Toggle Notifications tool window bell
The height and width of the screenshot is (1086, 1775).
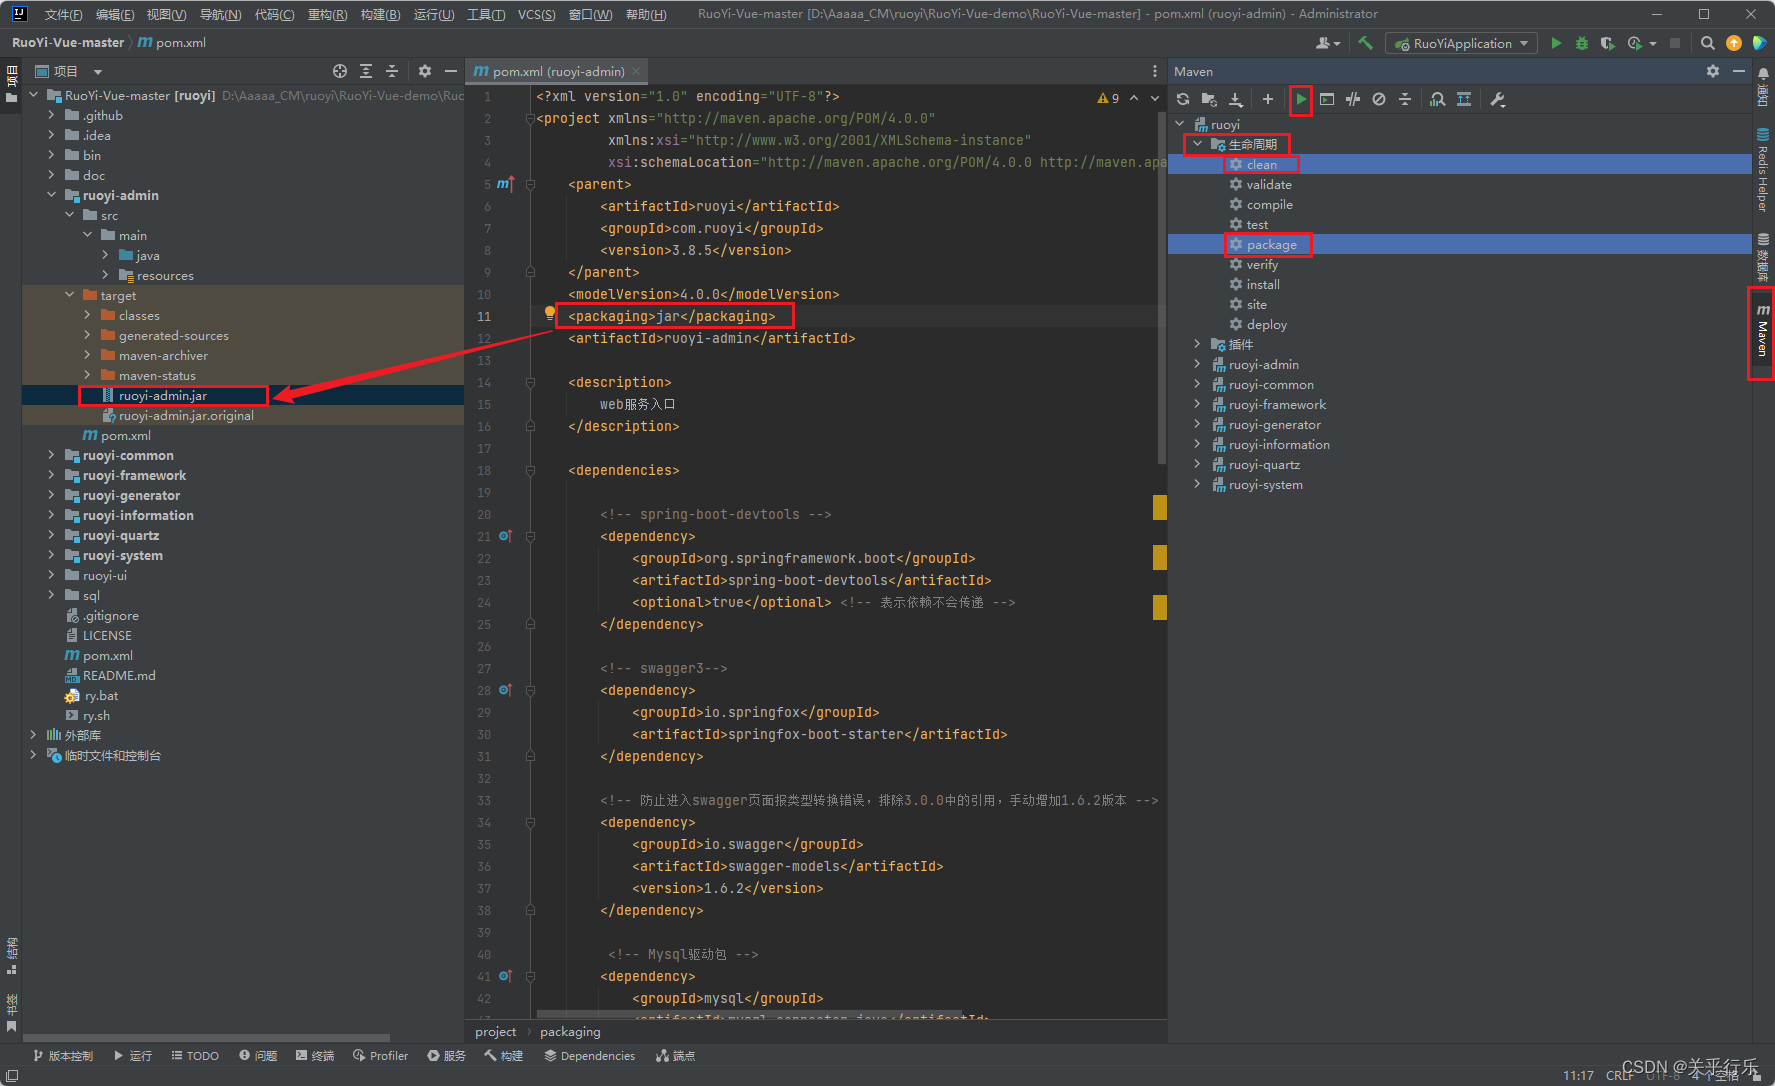pos(1762,87)
